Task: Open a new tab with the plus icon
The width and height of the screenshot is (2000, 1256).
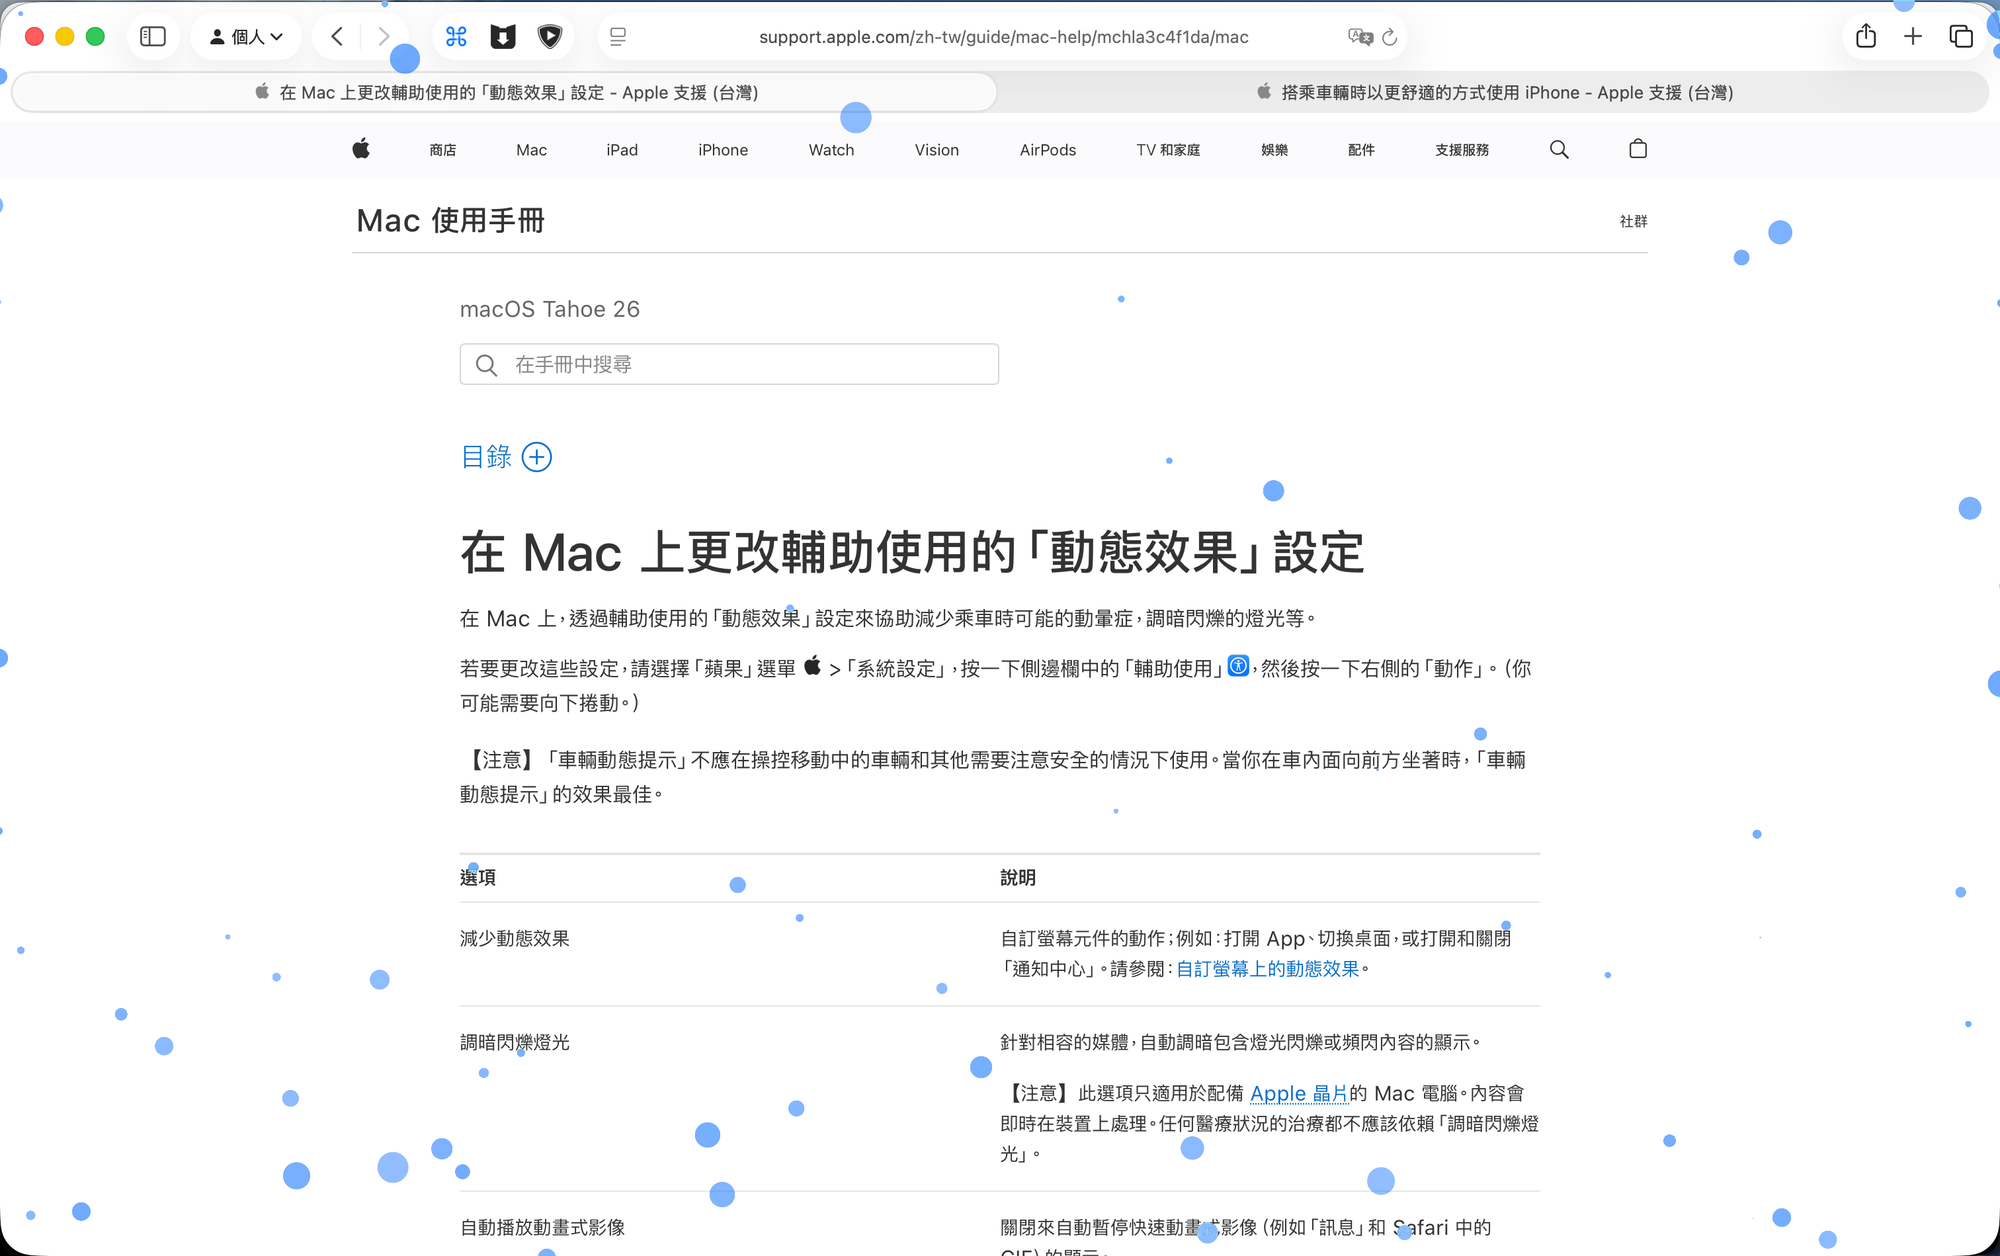Action: (1912, 36)
